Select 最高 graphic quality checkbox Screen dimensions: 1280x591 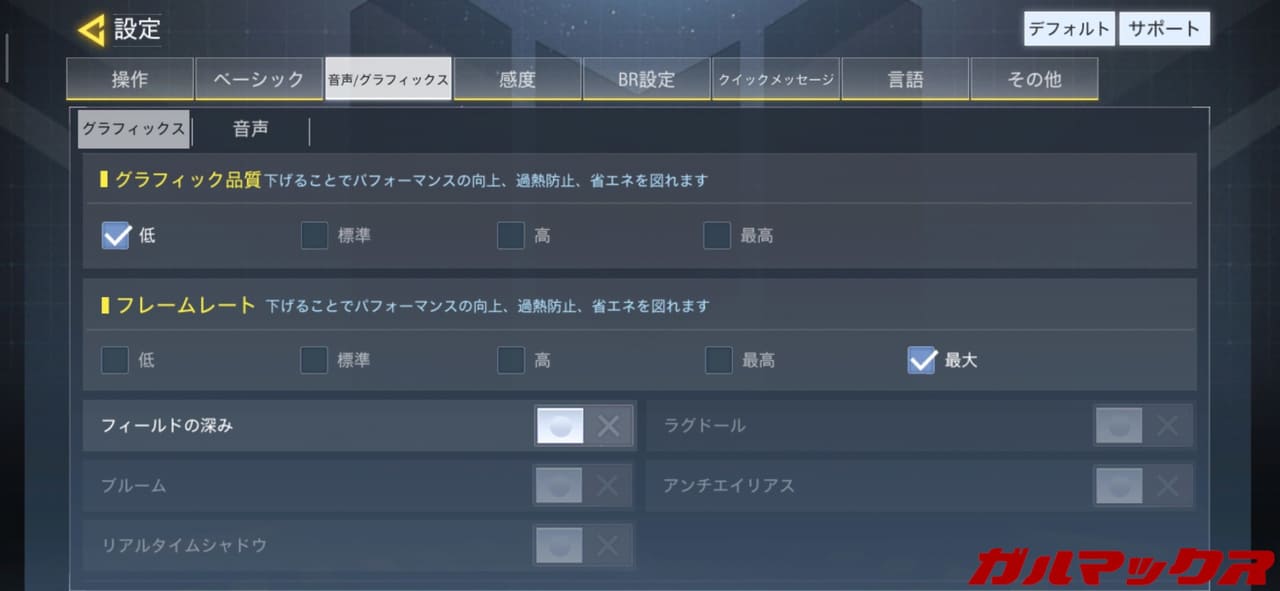[717, 236]
